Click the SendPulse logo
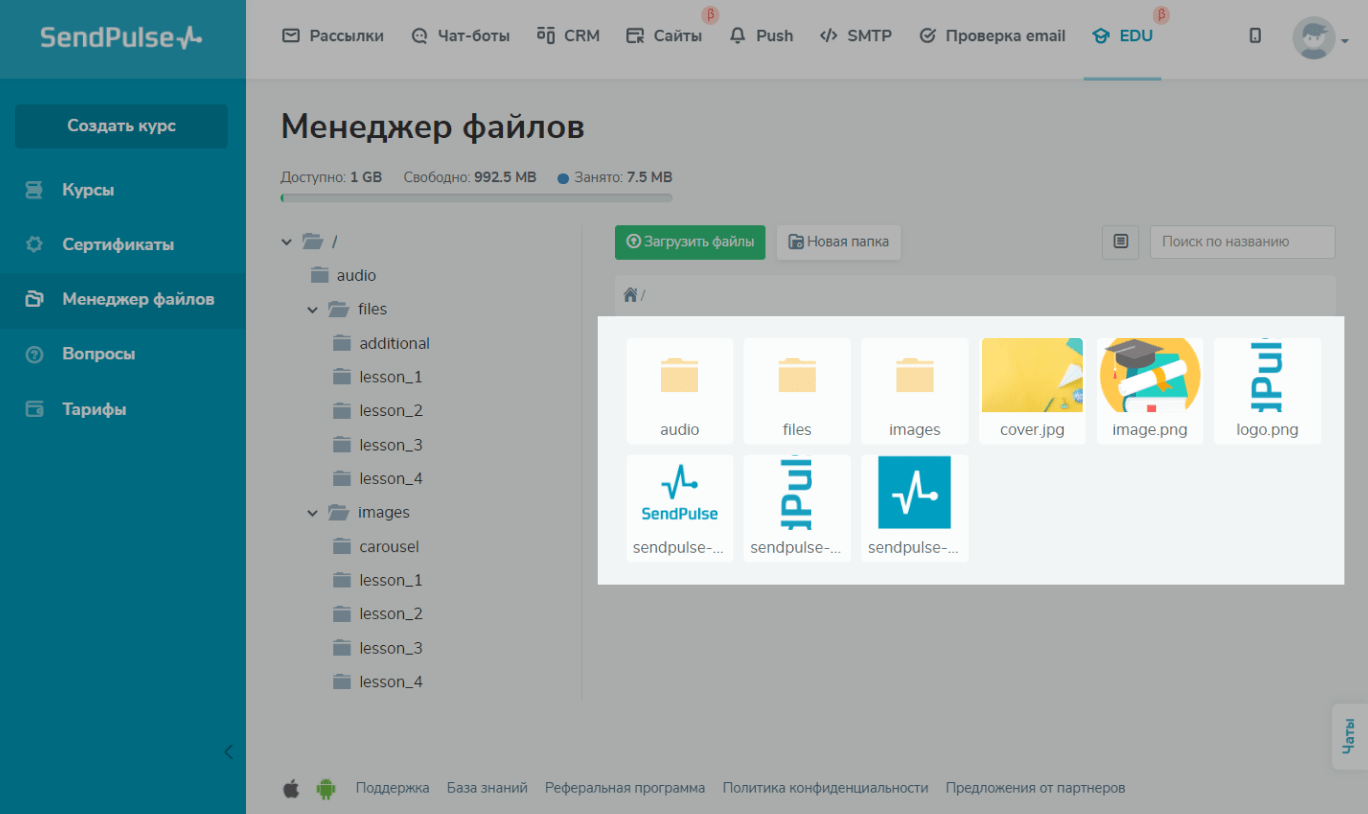1368x814 pixels. point(121,38)
